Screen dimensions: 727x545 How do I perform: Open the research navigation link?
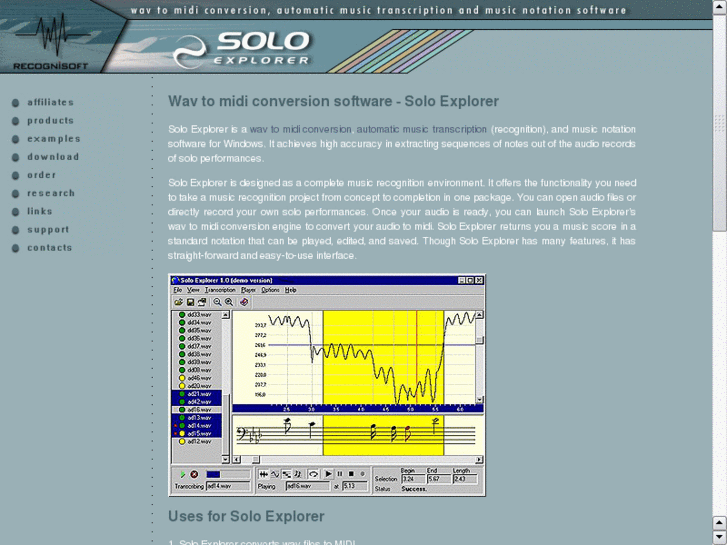point(51,193)
